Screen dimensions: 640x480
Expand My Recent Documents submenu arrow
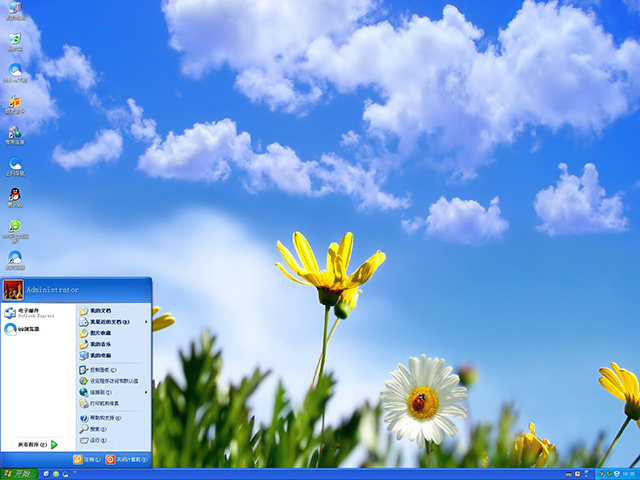pyautogui.click(x=147, y=322)
